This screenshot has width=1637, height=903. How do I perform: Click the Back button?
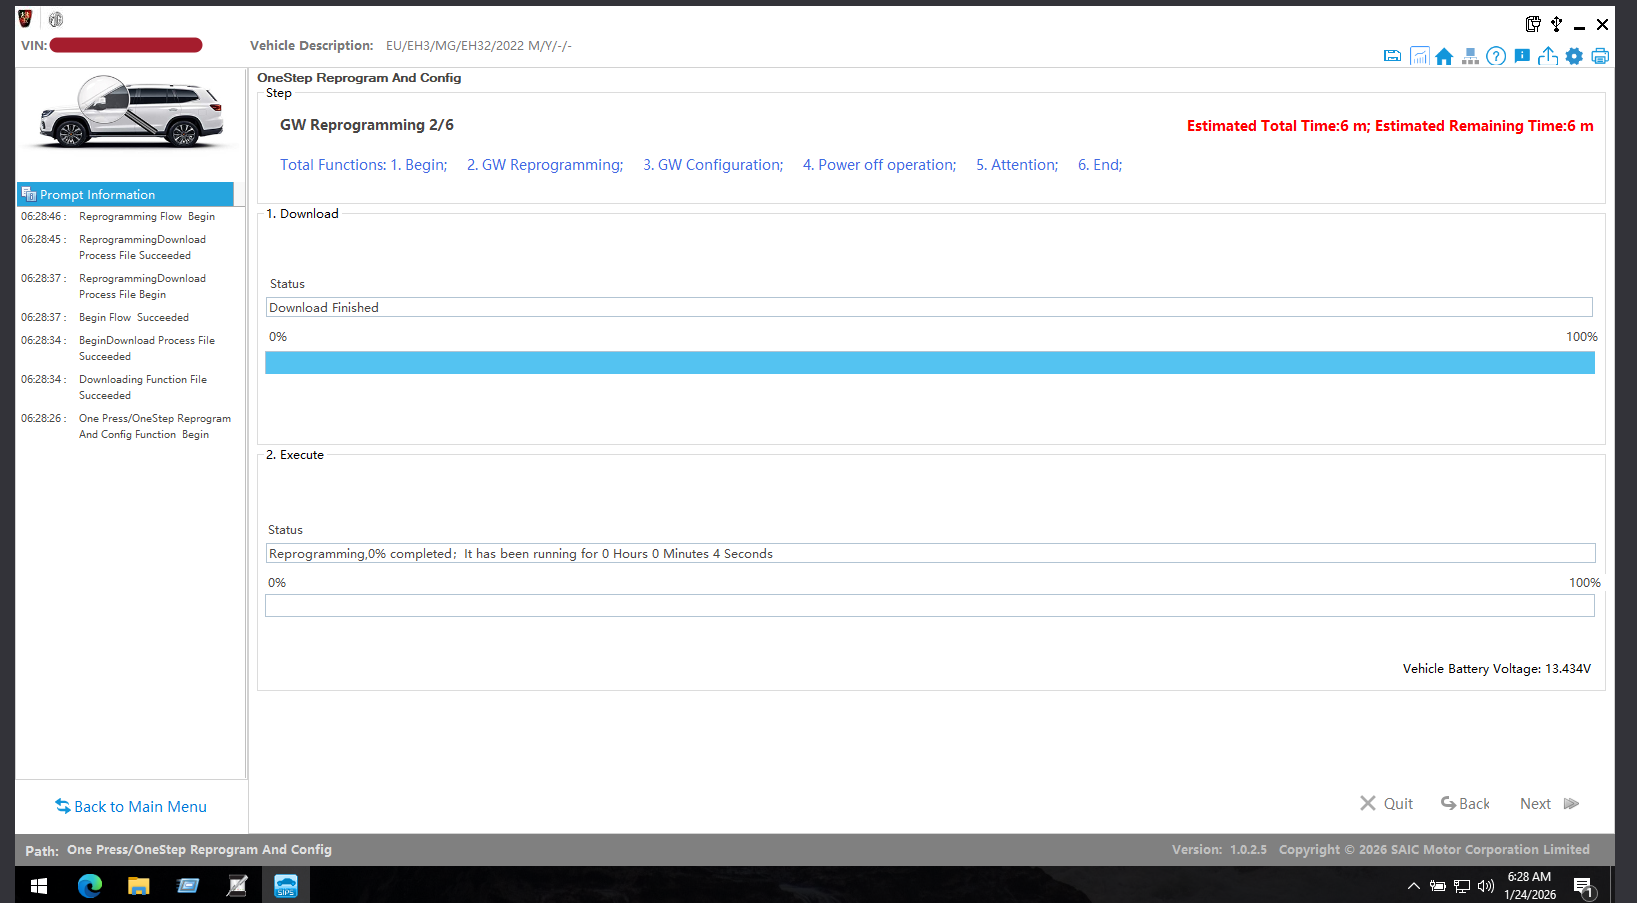tap(1465, 803)
